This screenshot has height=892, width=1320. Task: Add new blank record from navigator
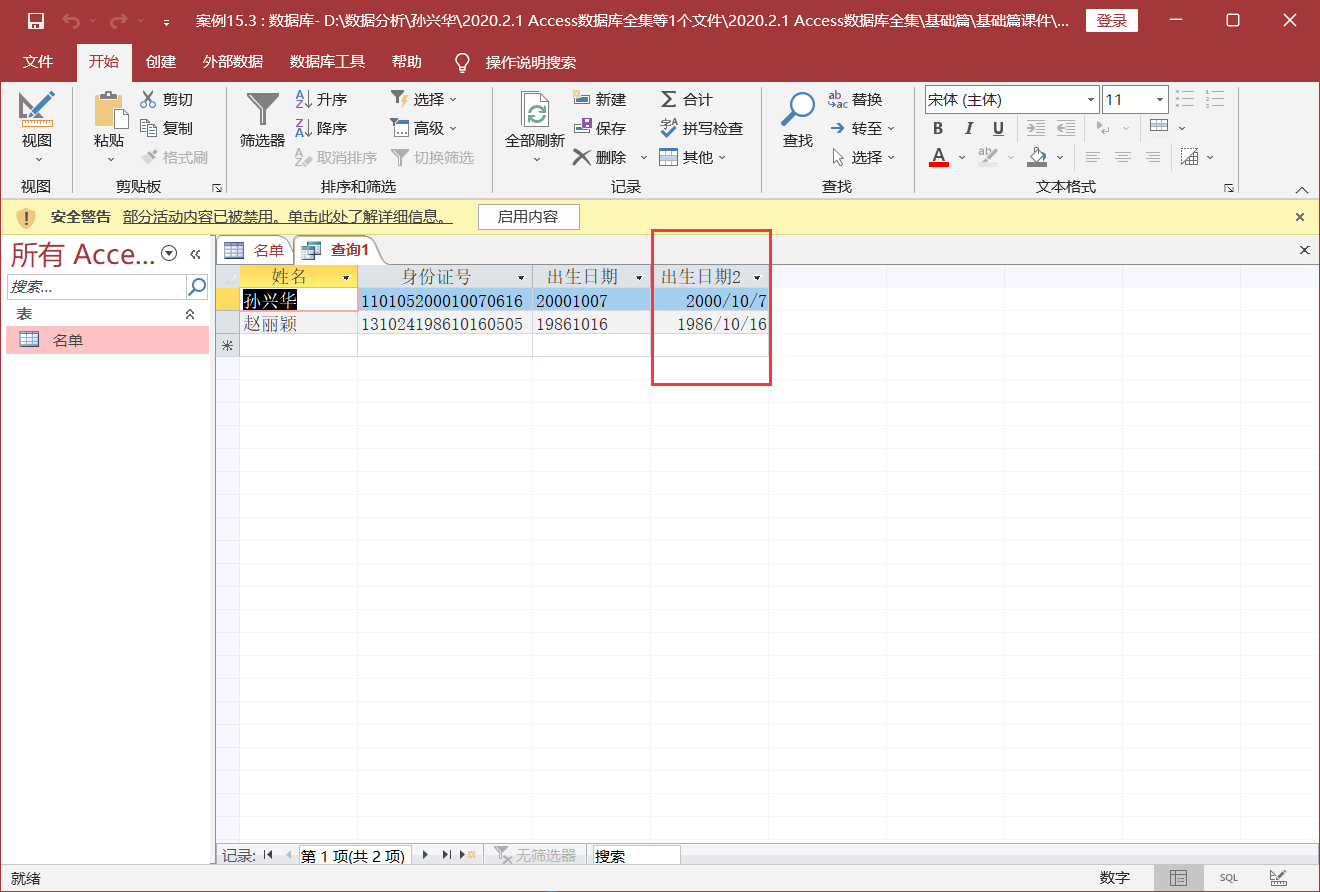[x=468, y=855]
